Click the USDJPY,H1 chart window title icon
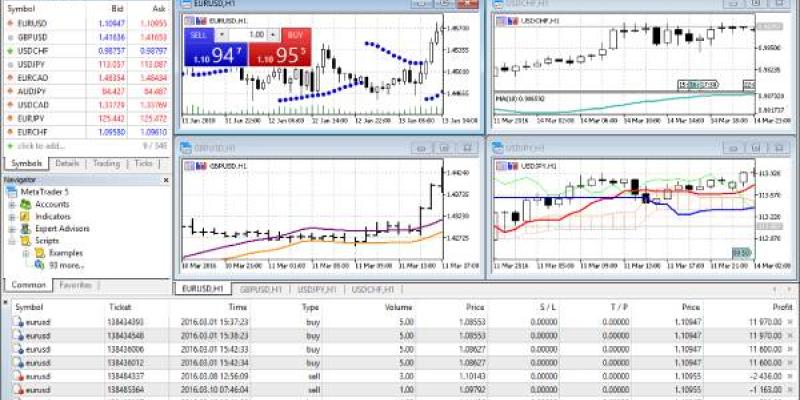This screenshot has width=800, height=400. click(498, 148)
